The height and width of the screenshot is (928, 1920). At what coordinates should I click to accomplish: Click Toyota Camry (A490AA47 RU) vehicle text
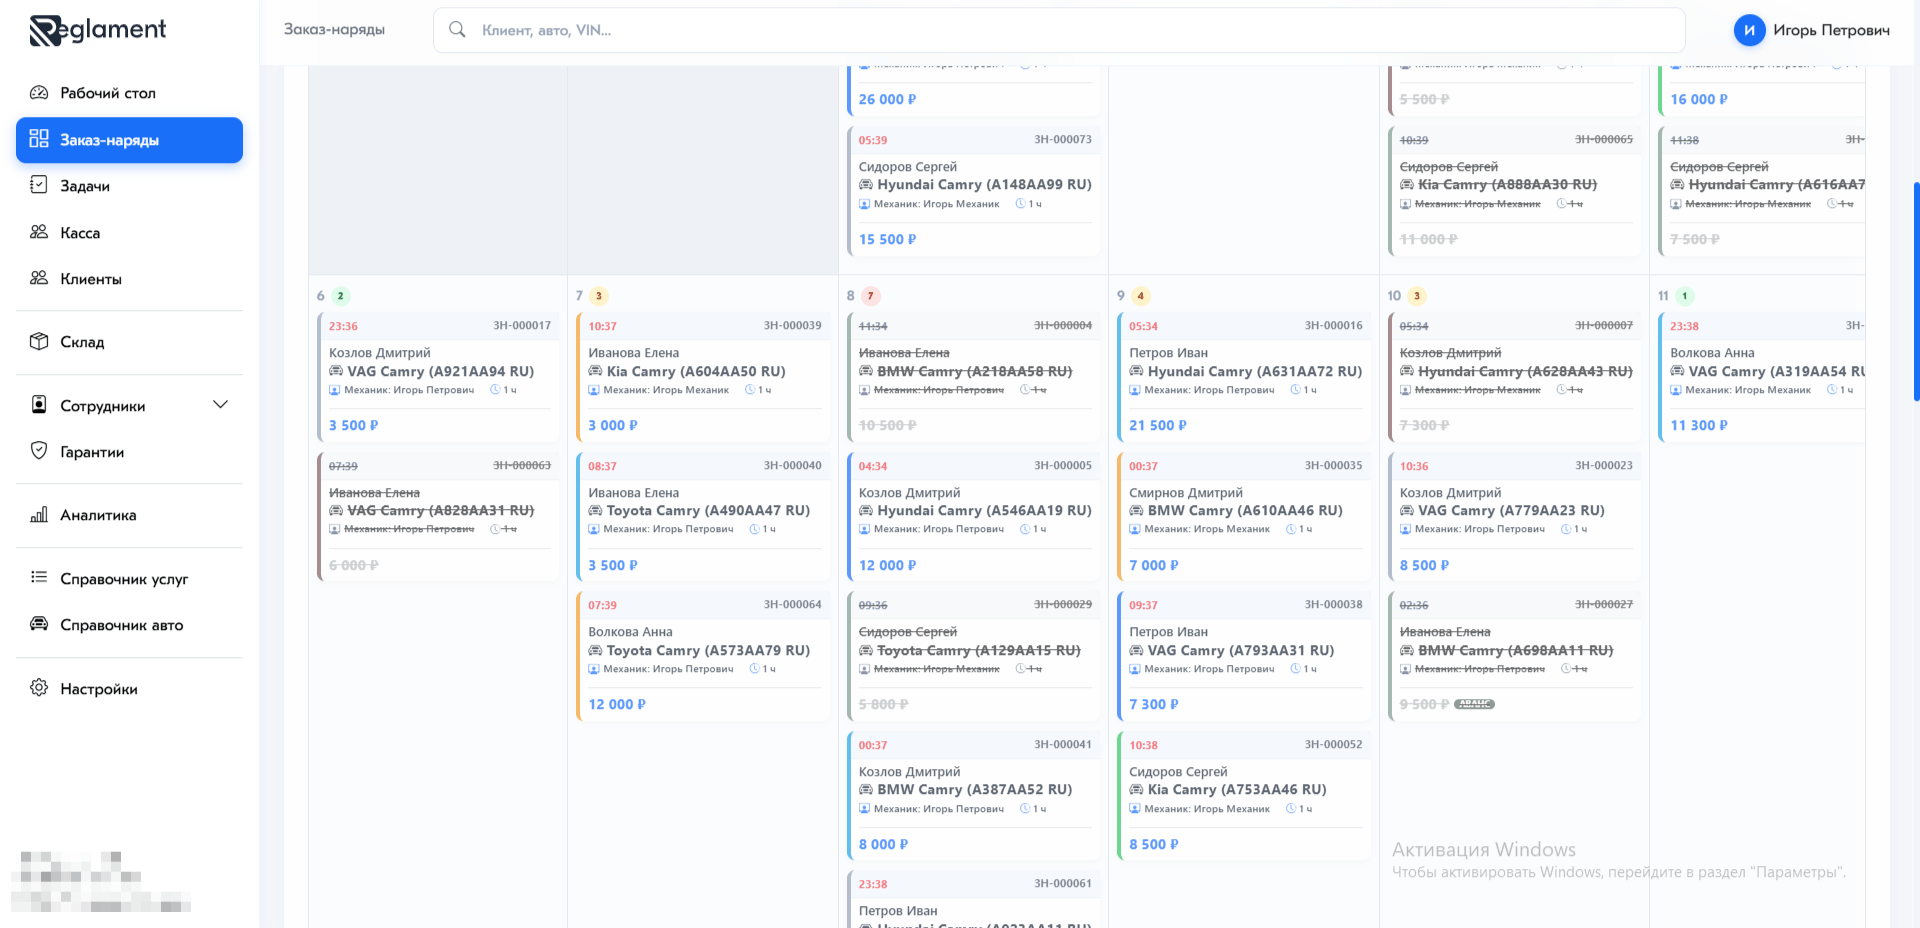(708, 511)
